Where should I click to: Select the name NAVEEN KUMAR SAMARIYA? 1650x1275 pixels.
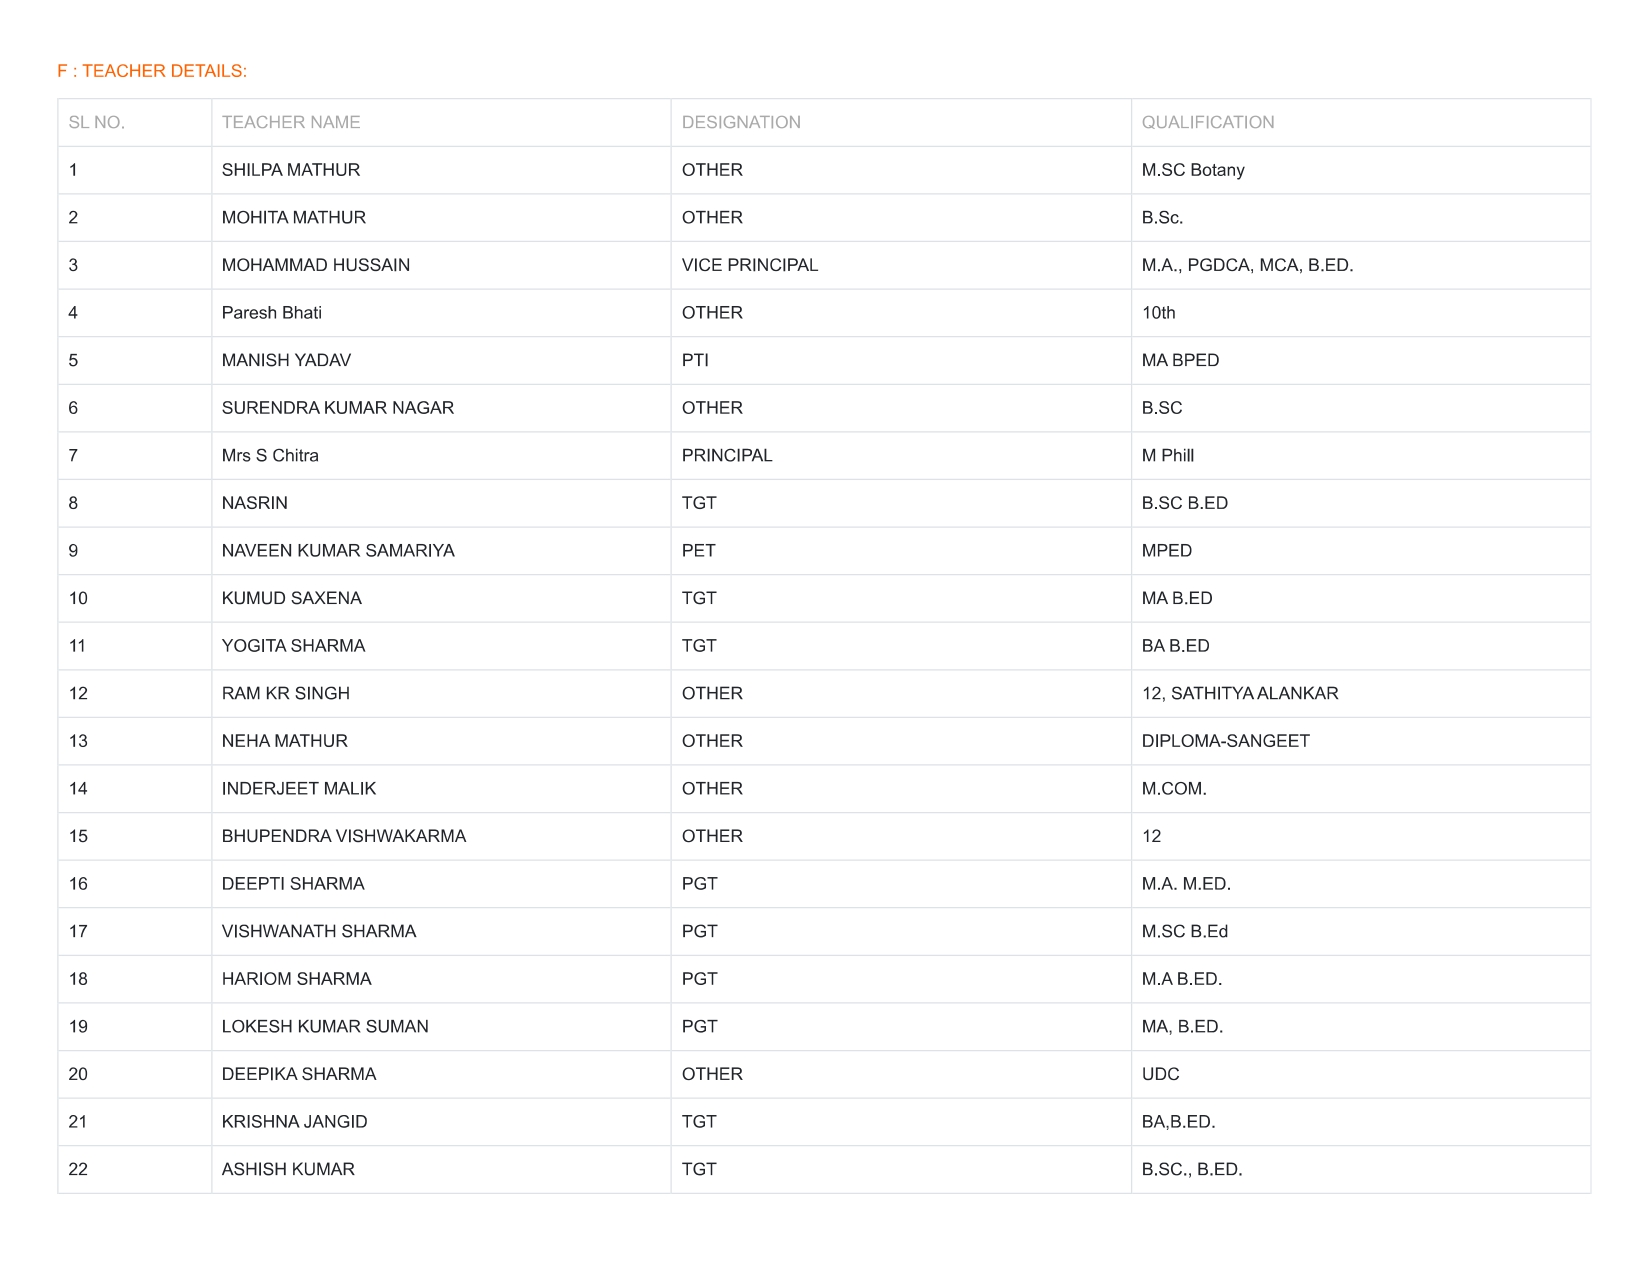pyautogui.click(x=338, y=551)
